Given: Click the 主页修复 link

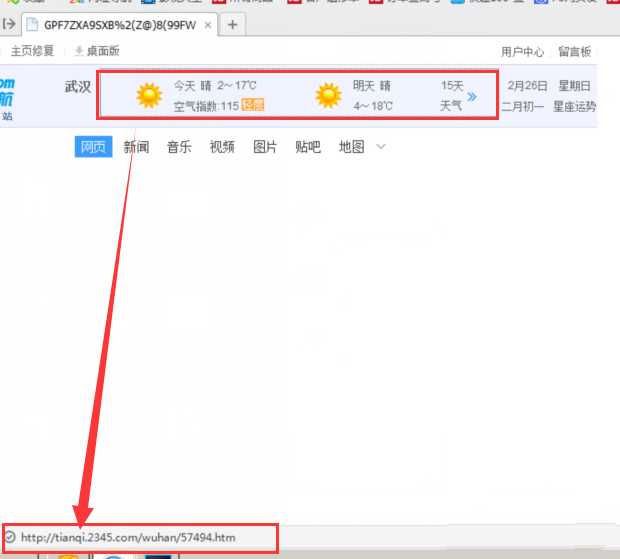Looking at the screenshot, I should [32, 51].
